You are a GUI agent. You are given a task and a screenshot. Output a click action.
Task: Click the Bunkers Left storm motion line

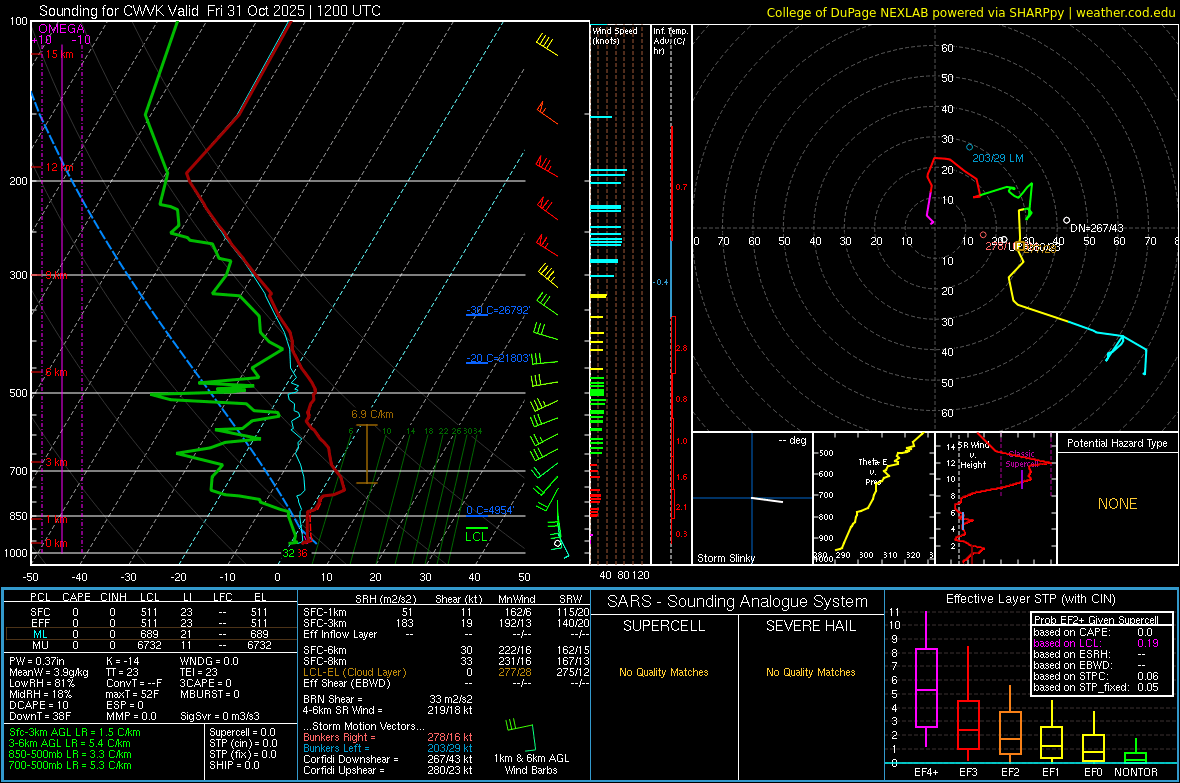tap(388, 748)
